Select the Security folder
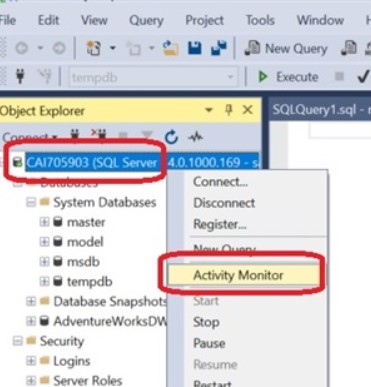This screenshot has width=371, height=387. 62,341
